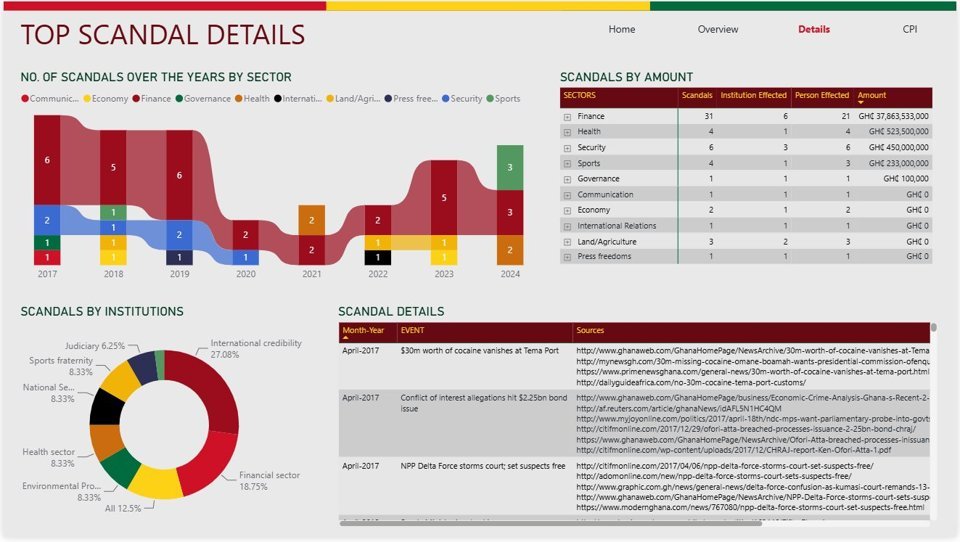This screenshot has height=542, width=960.
Task: Select the 2017 Finance bar segment
Action: 47,160
